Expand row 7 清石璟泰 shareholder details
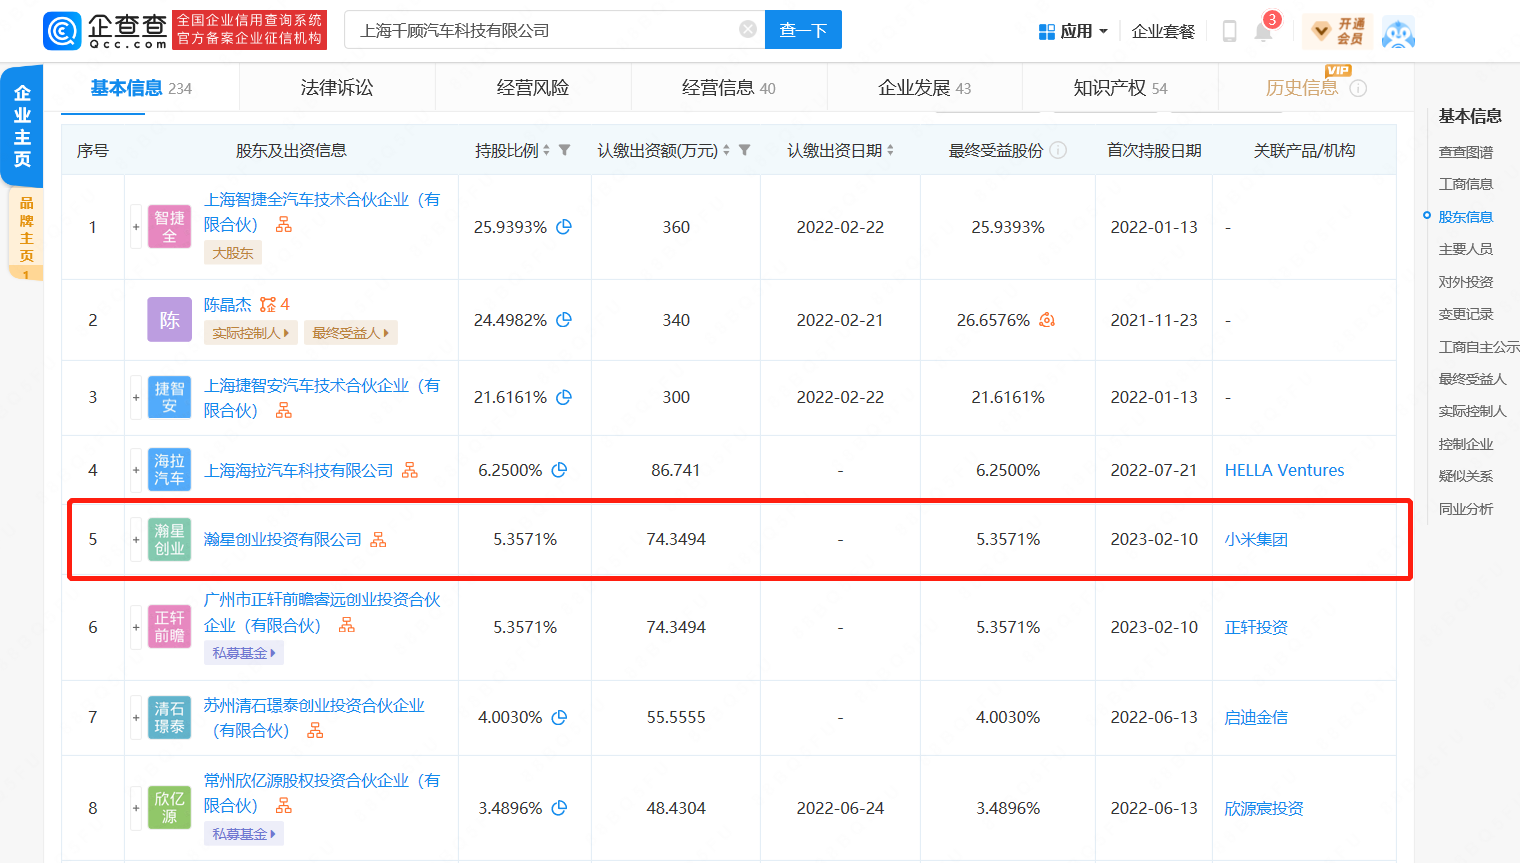 click(x=136, y=717)
